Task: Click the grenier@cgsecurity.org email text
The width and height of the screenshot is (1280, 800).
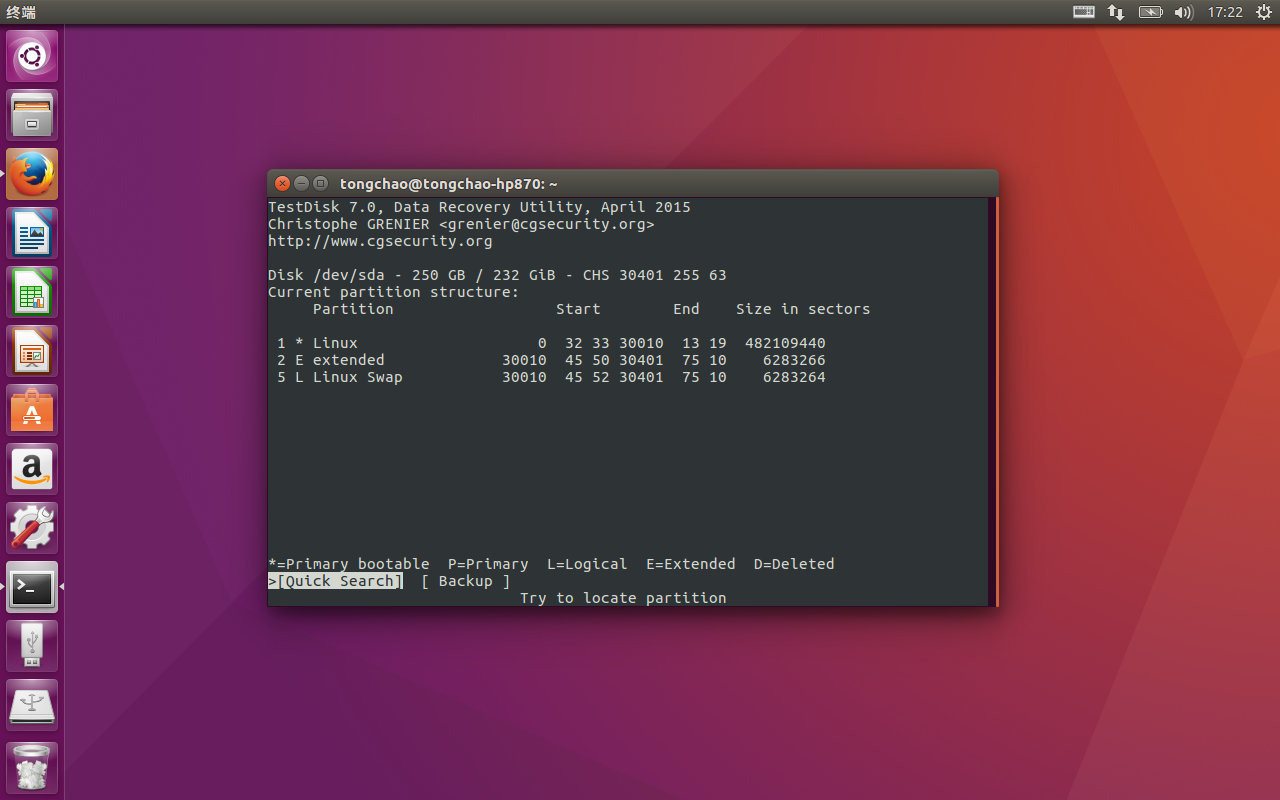Action: (546, 224)
